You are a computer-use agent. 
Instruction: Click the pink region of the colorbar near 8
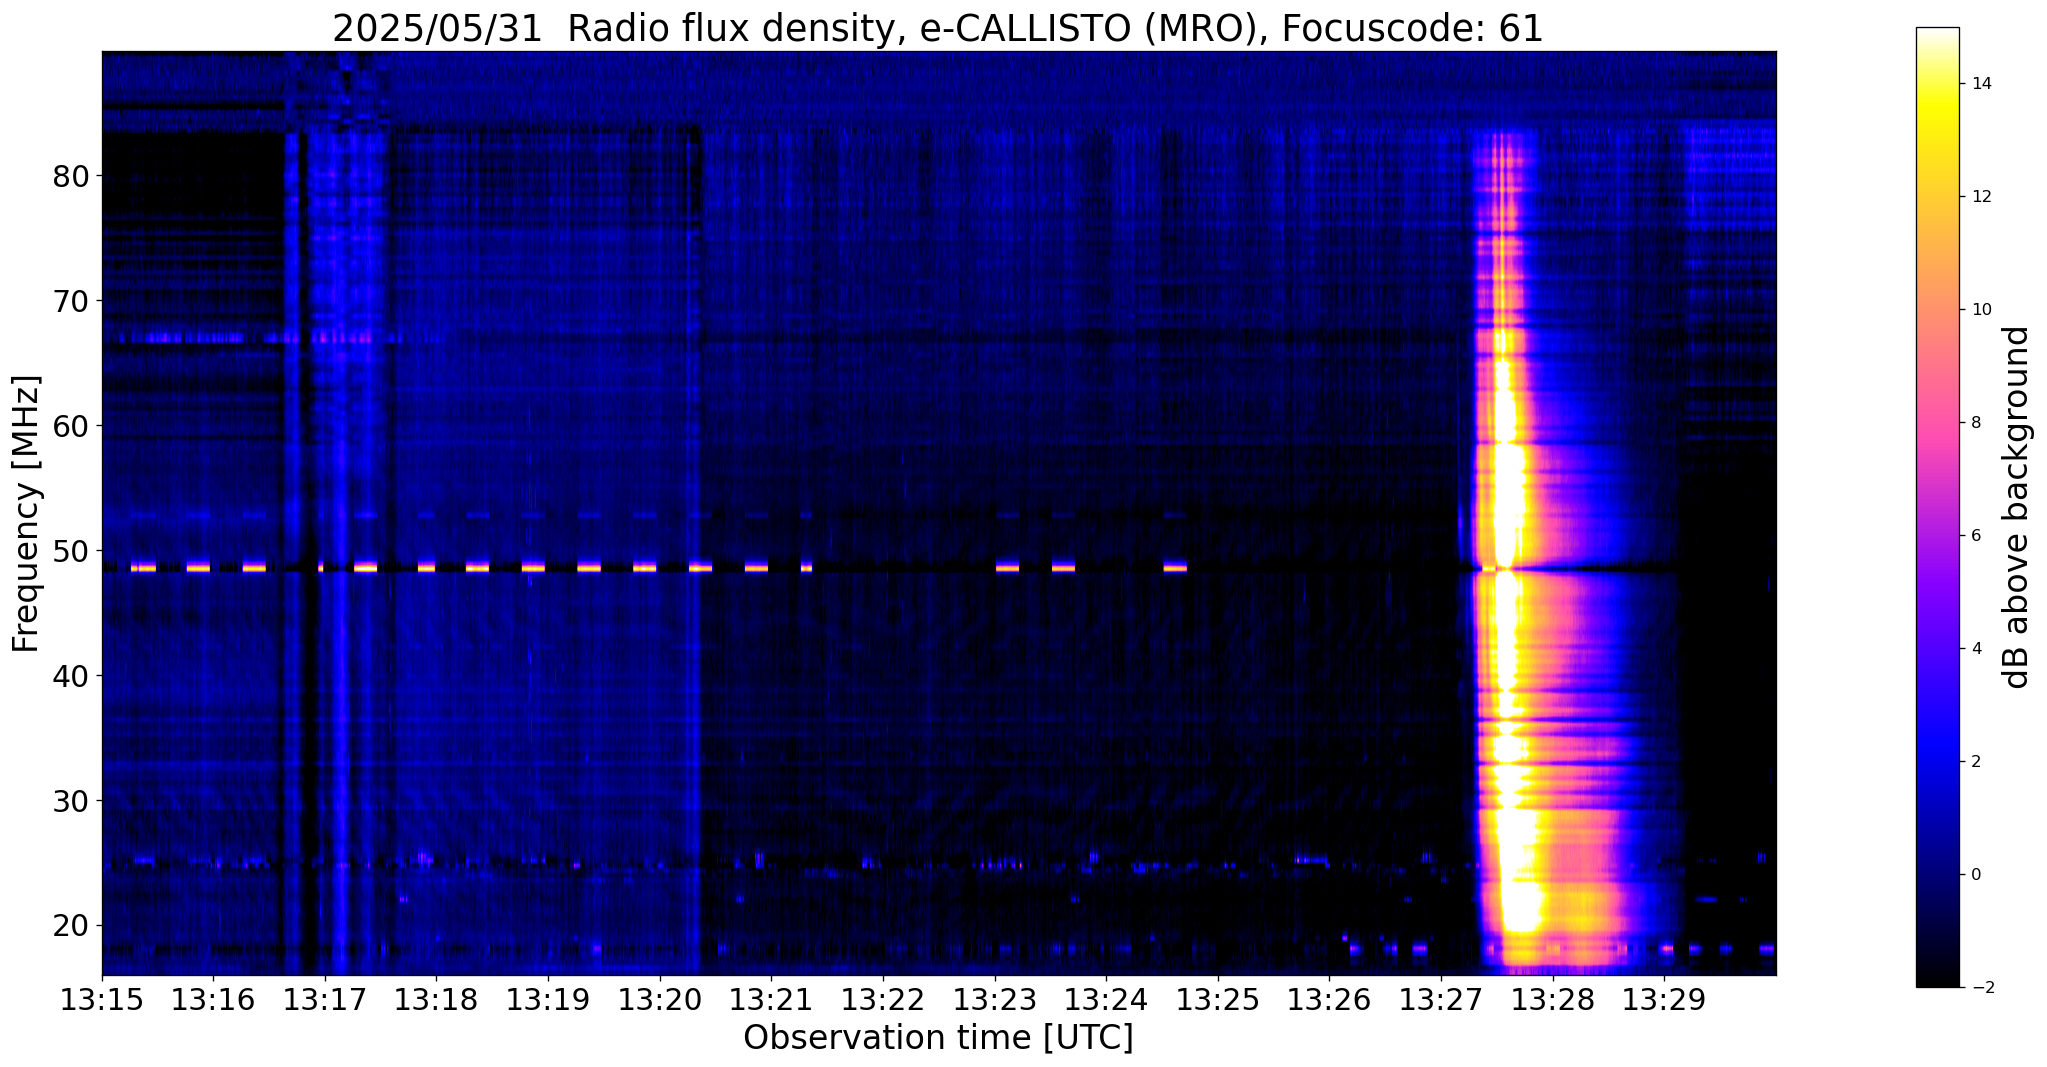(x=1937, y=423)
